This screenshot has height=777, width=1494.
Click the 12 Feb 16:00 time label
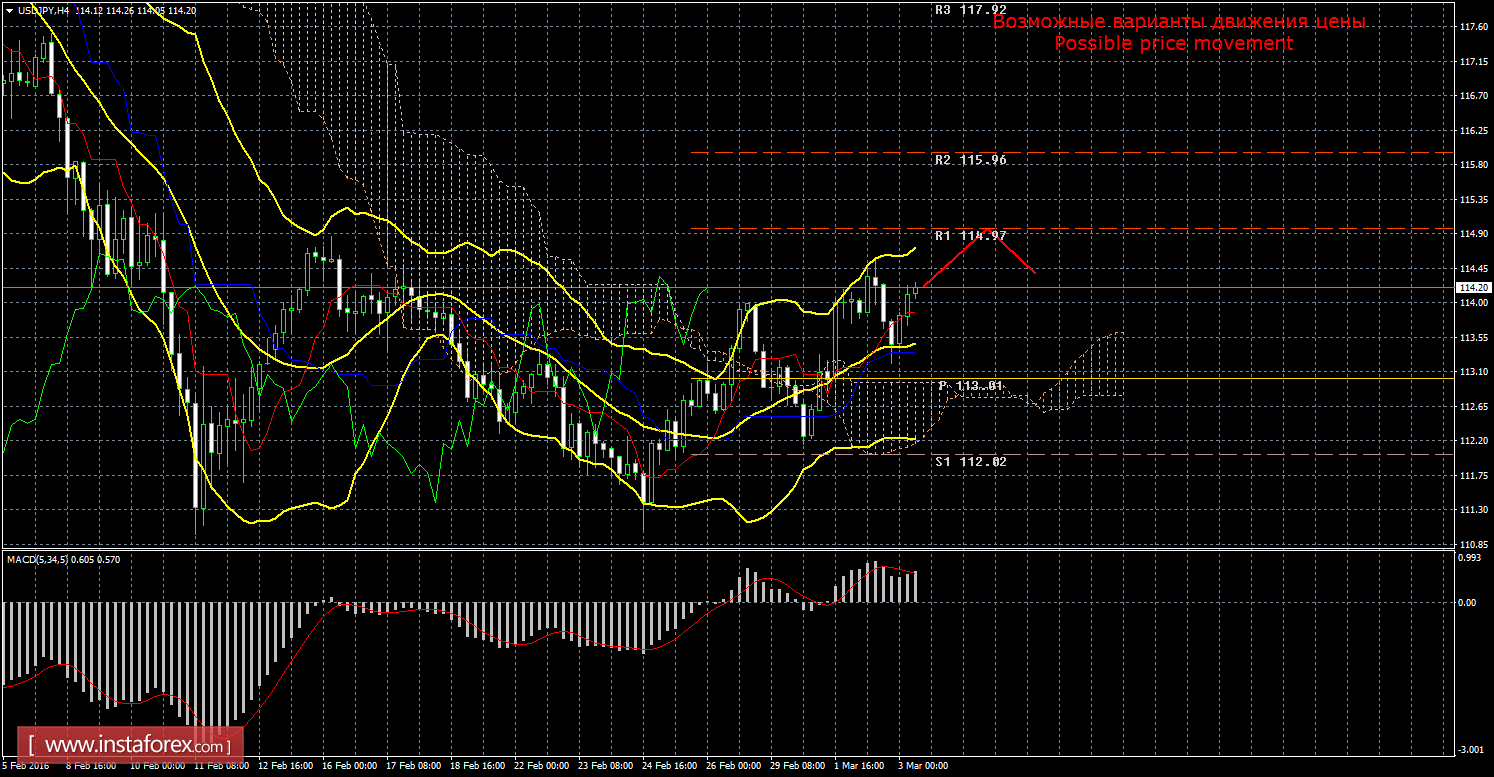click(x=286, y=767)
